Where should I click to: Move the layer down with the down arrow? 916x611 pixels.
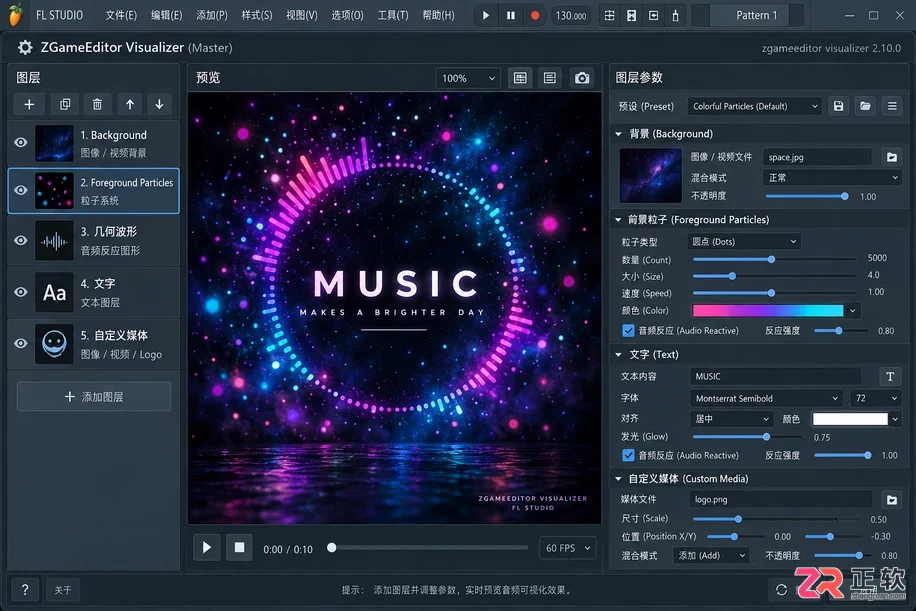(x=159, y=105)
